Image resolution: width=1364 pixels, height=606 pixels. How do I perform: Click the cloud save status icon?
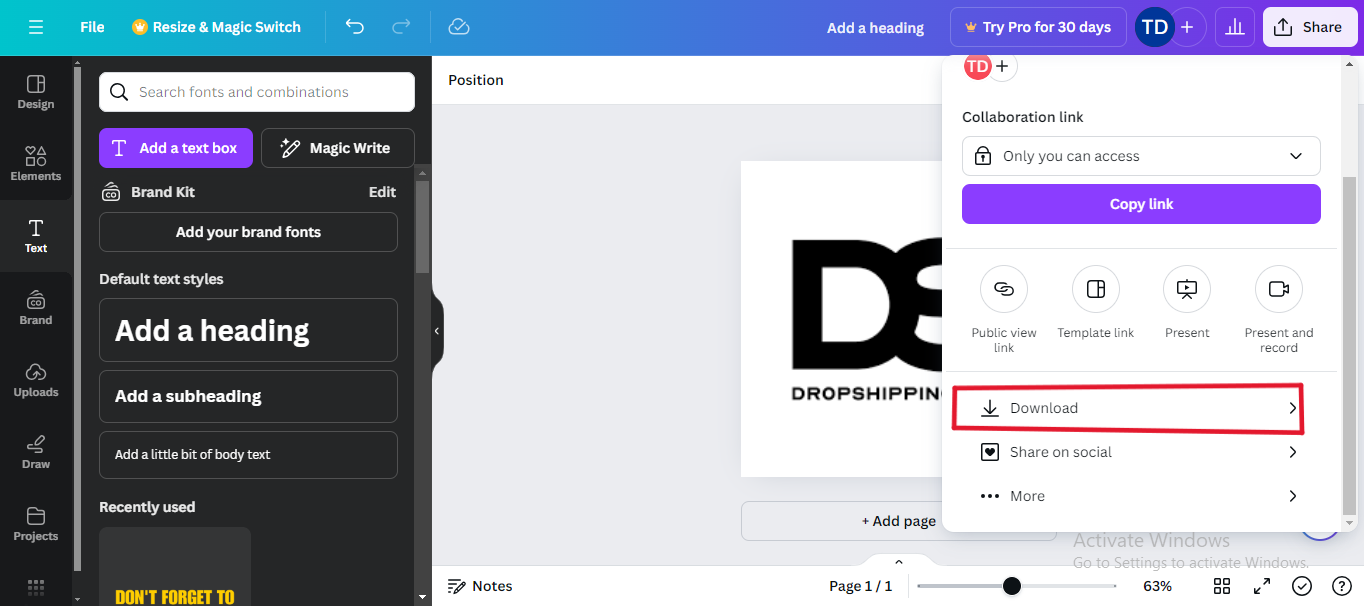tap(459, 27)
